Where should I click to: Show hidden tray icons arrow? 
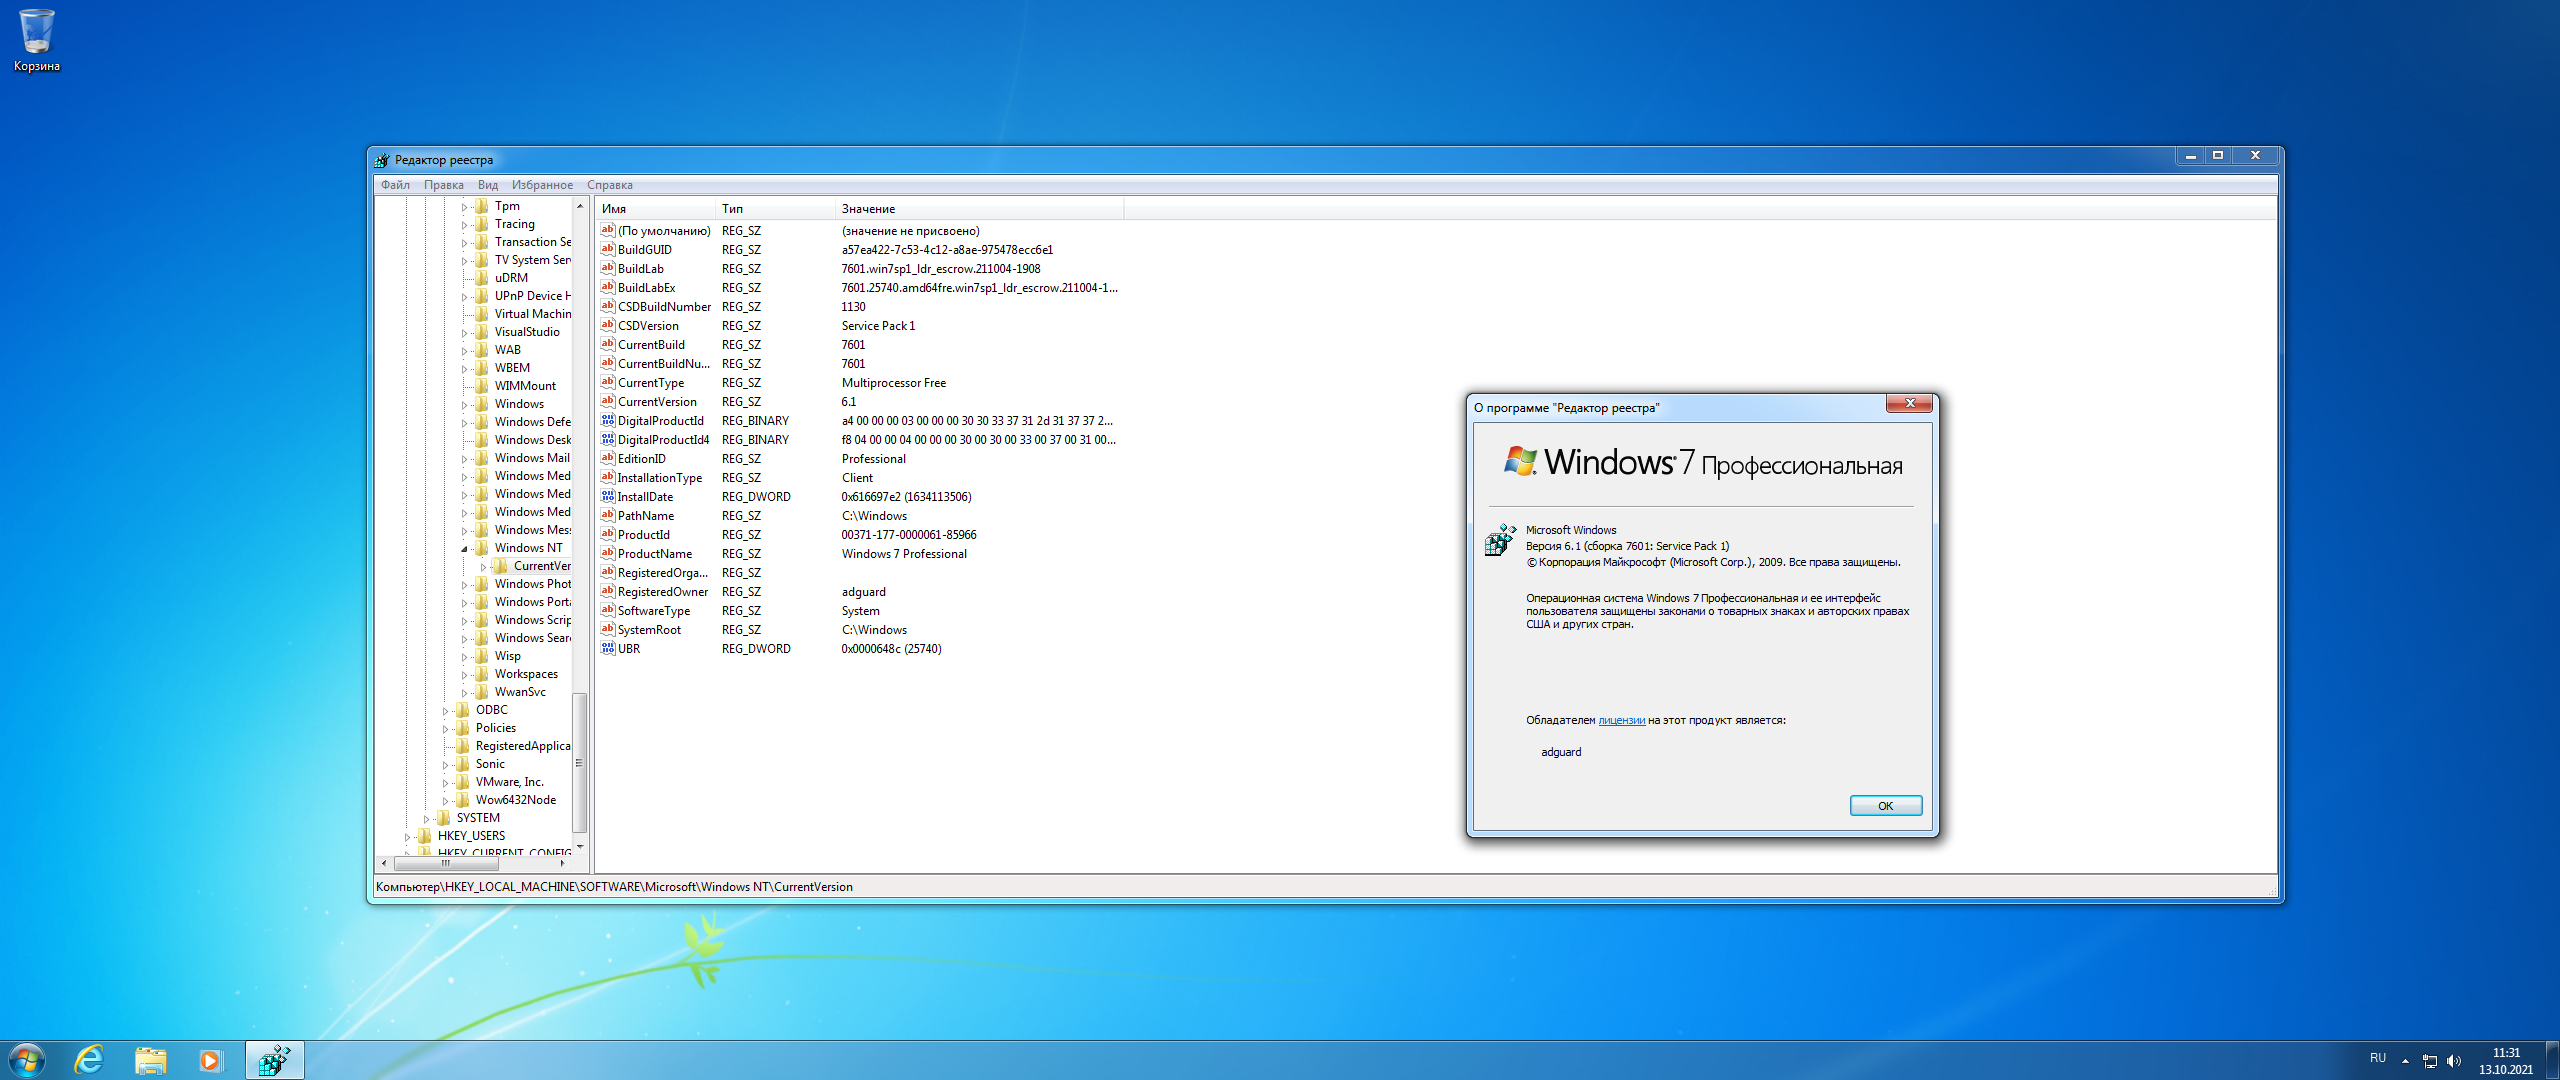[x=2405, y=1061]
